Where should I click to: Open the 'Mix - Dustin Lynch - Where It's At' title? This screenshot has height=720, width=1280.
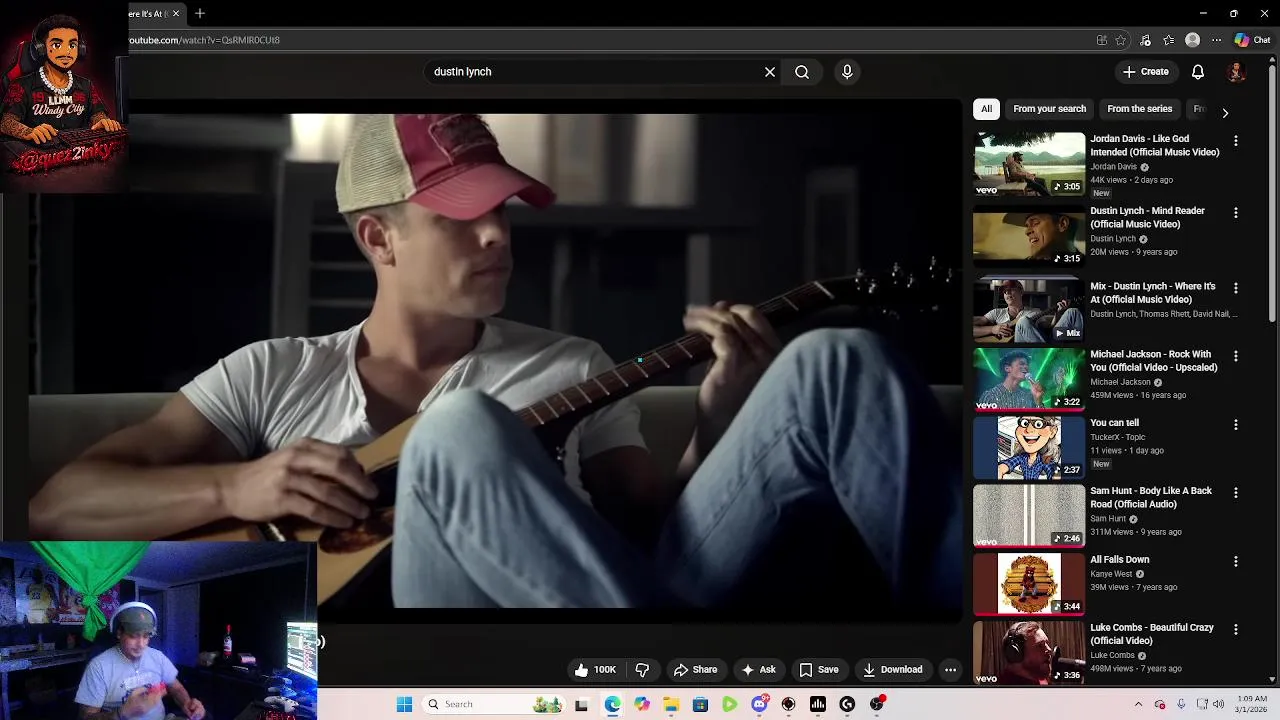(1153, 293)
